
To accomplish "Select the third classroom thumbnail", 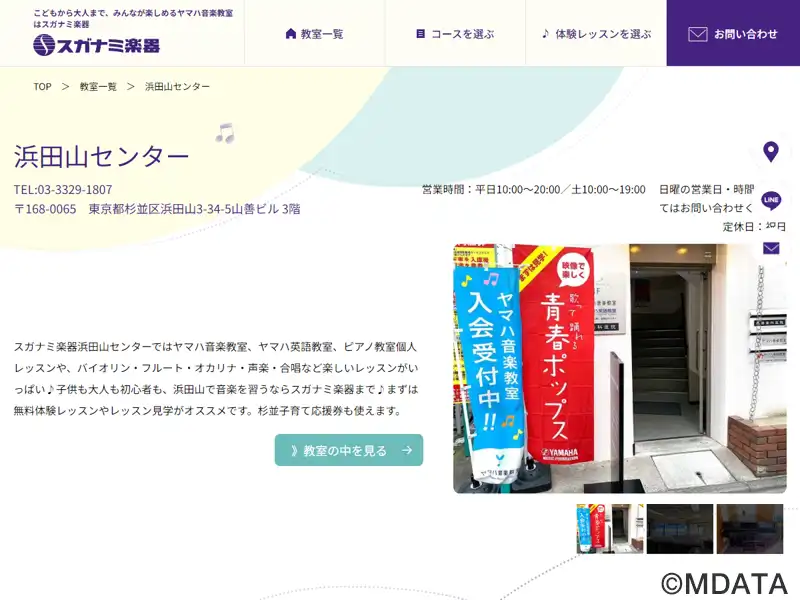I will pyautogui.click(x=749, y=529).
